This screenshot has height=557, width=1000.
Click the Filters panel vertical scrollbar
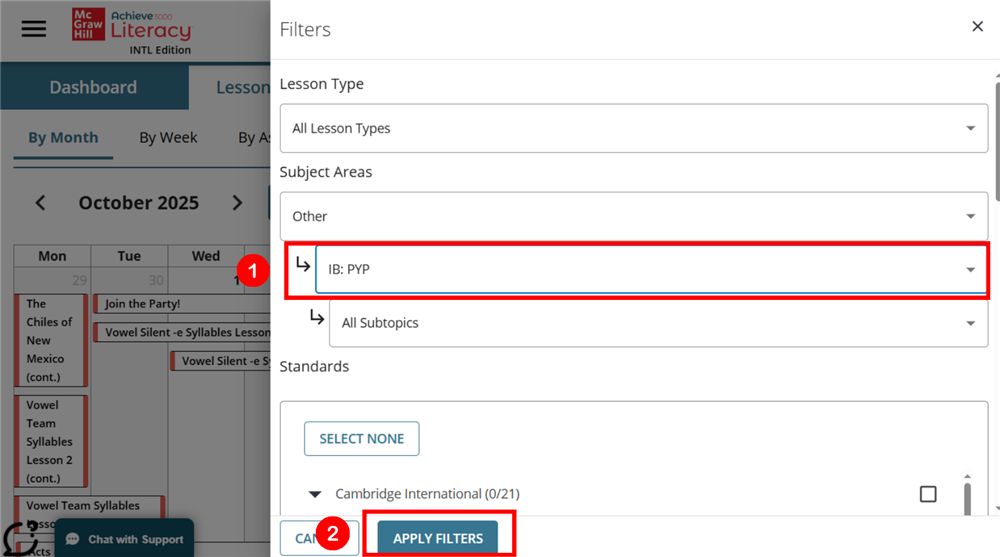pyautogui.click(x=996, y=150)
